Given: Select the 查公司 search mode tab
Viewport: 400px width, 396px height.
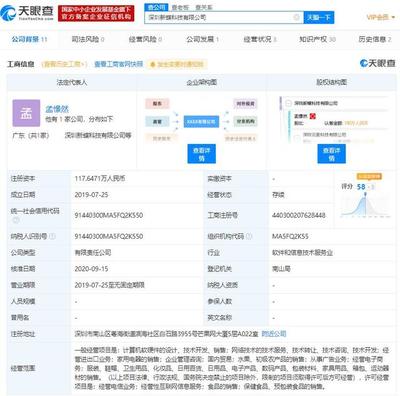Looking at the screenshot, I should click(157, 7).
